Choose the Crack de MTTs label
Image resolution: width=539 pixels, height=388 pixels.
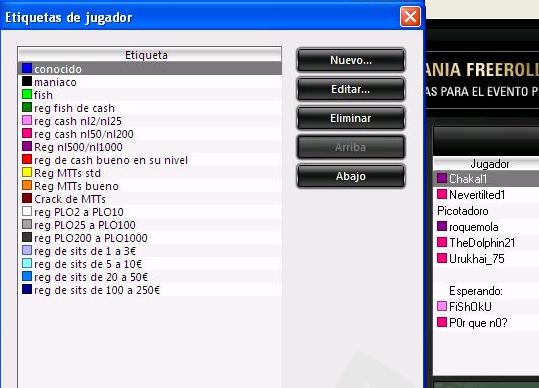click(x=150, y=199)
